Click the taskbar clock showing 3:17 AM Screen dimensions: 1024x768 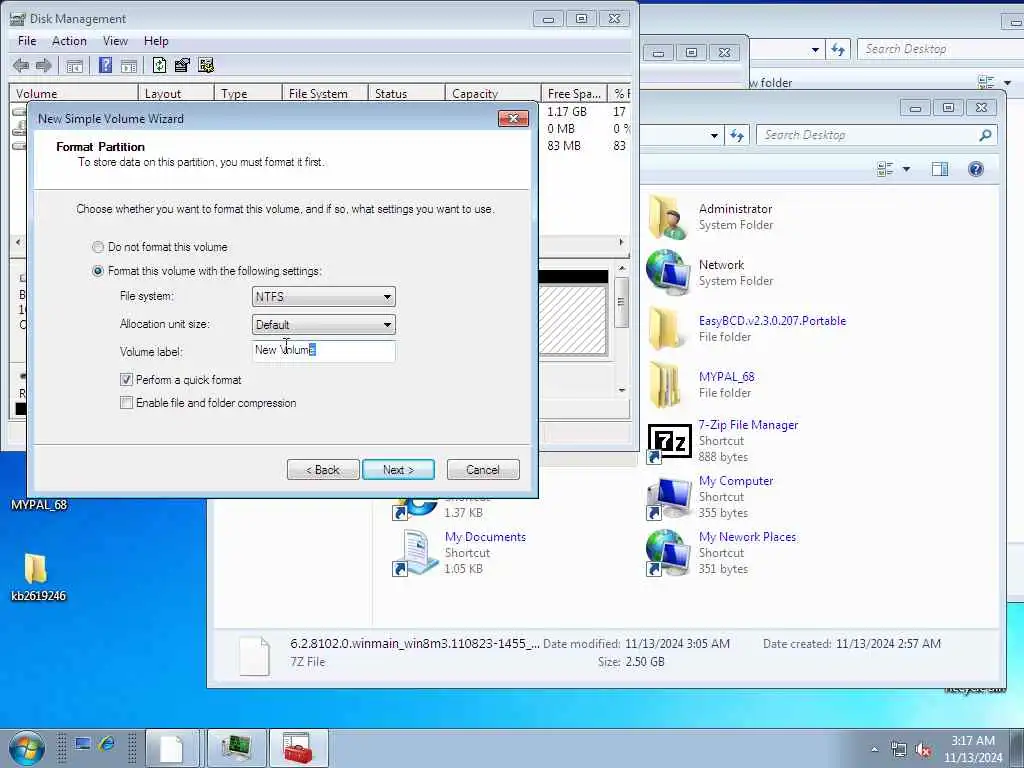pyautogui.click(x=973, y=749)
